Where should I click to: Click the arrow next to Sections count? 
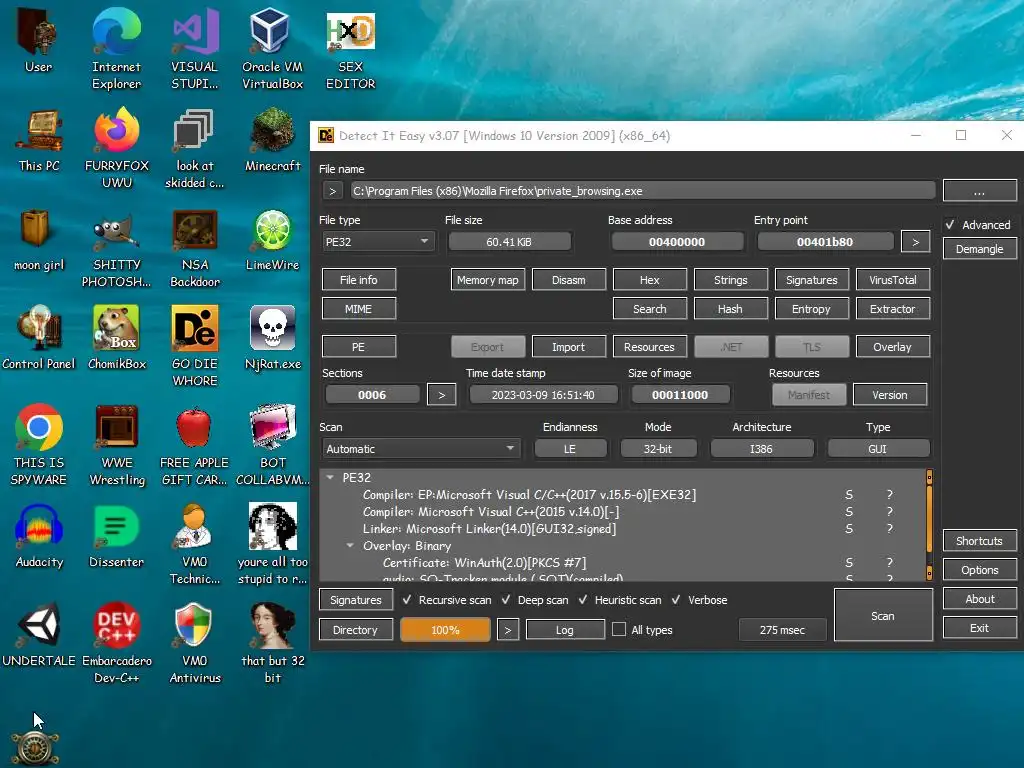click(441, 394)
